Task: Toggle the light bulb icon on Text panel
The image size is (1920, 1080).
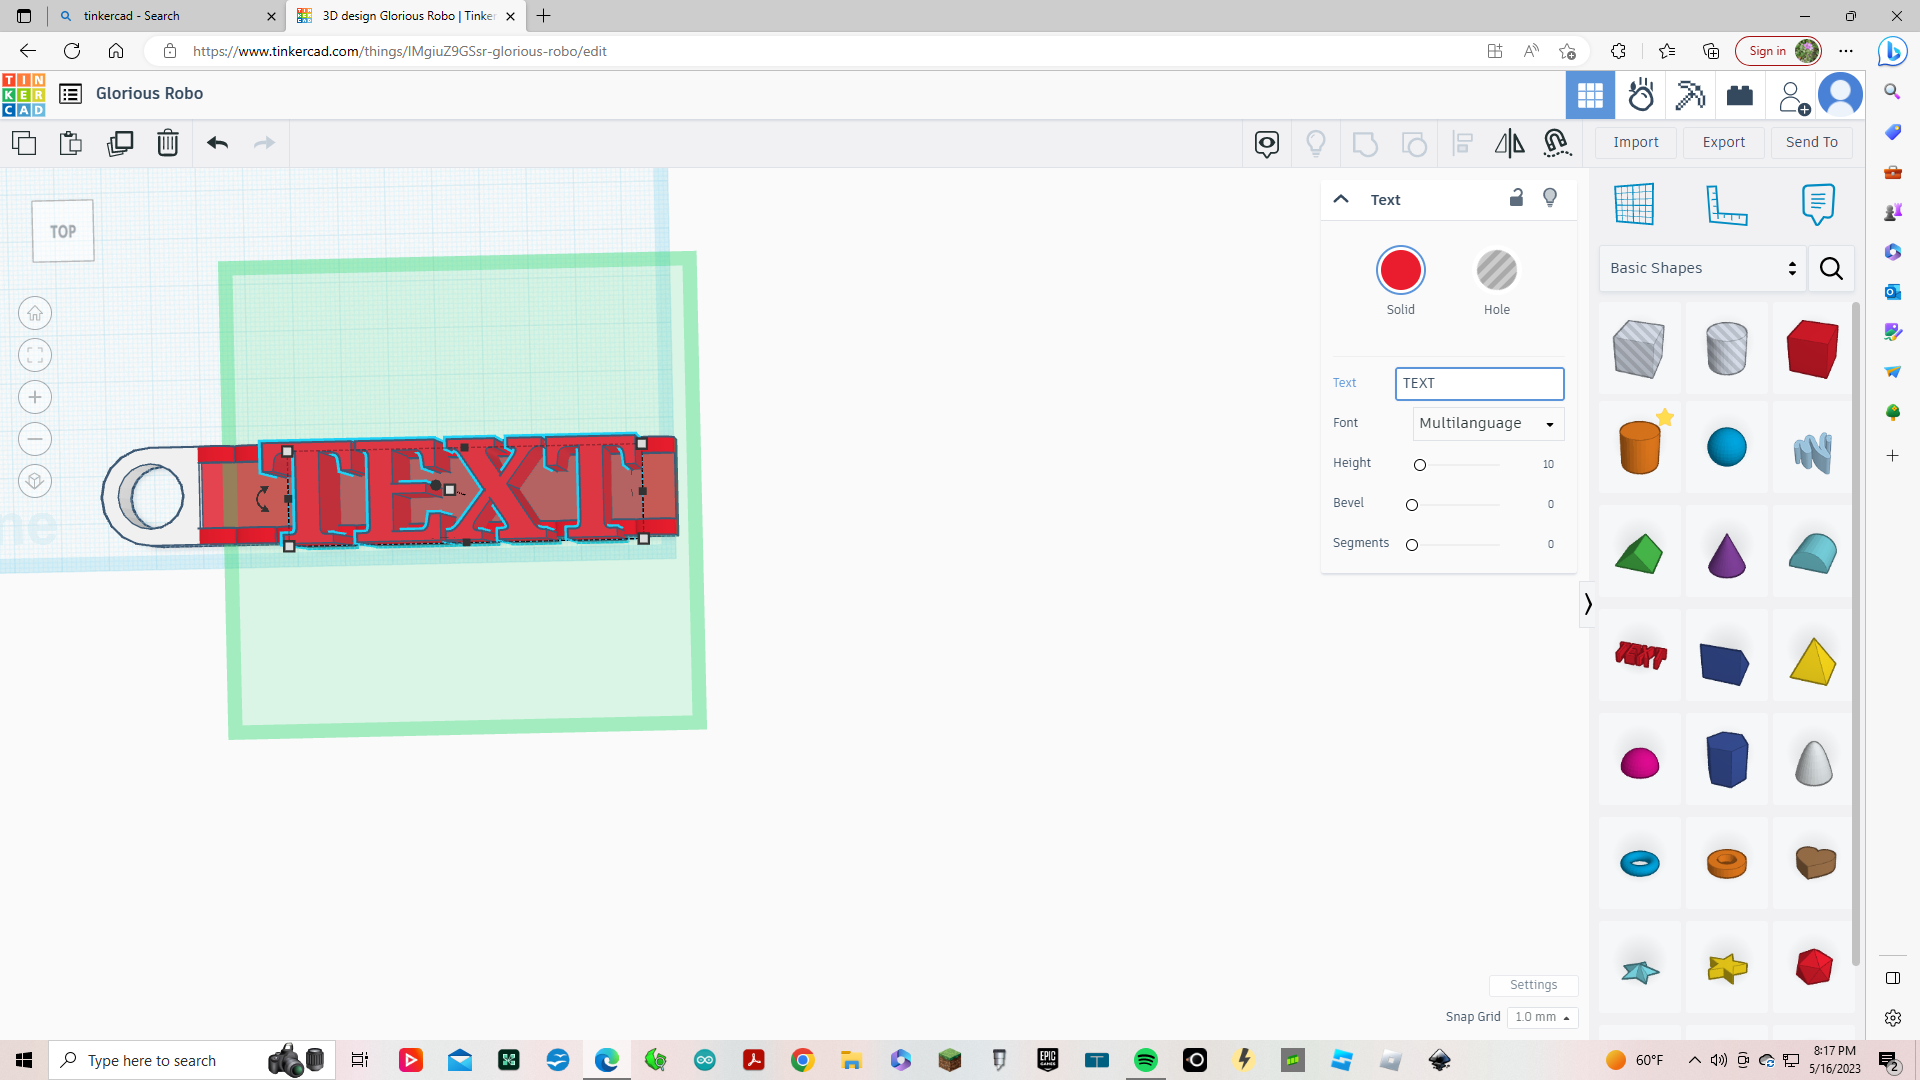Action: pyautogui.click(x=1551, y=198)
